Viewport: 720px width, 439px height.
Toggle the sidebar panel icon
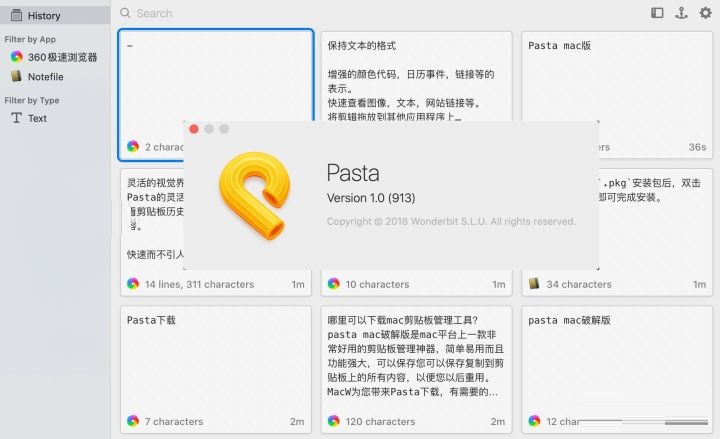(x=657, y=13)
